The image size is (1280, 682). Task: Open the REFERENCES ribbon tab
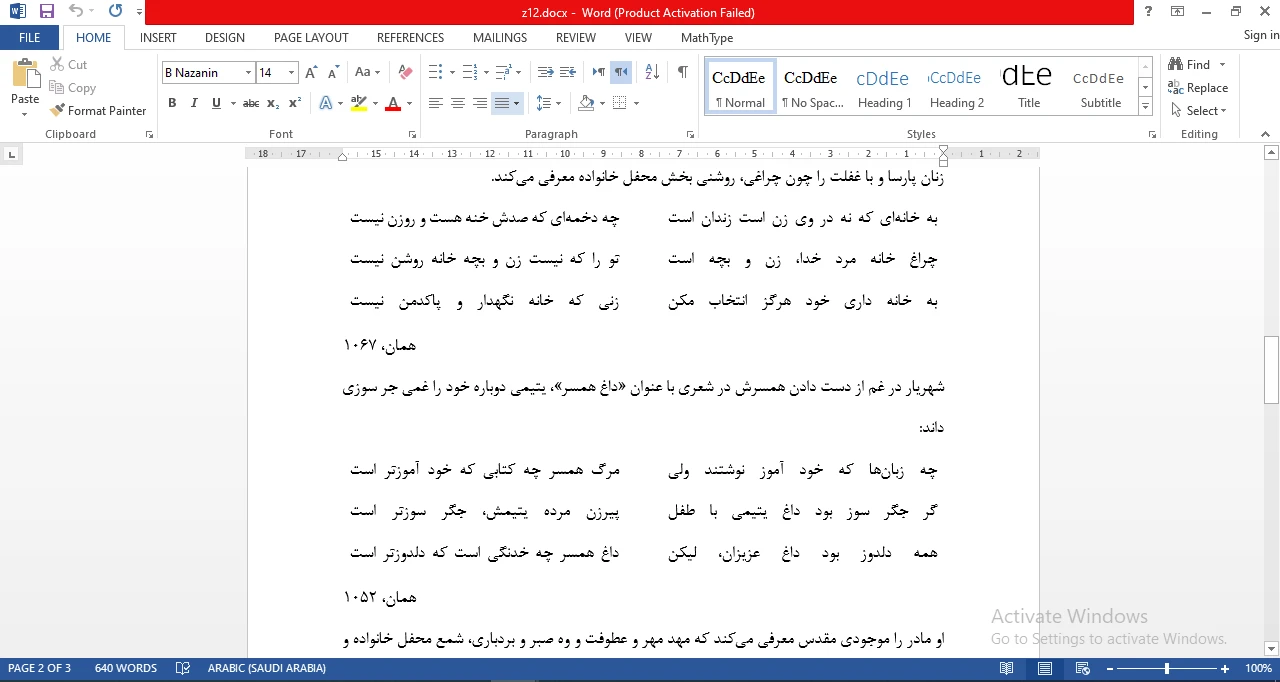410,38
